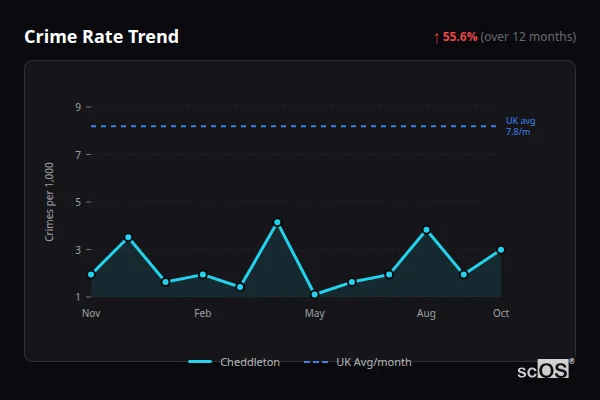Click the 55.6% increase figure

pyautogui.click(x=460, y=37)
